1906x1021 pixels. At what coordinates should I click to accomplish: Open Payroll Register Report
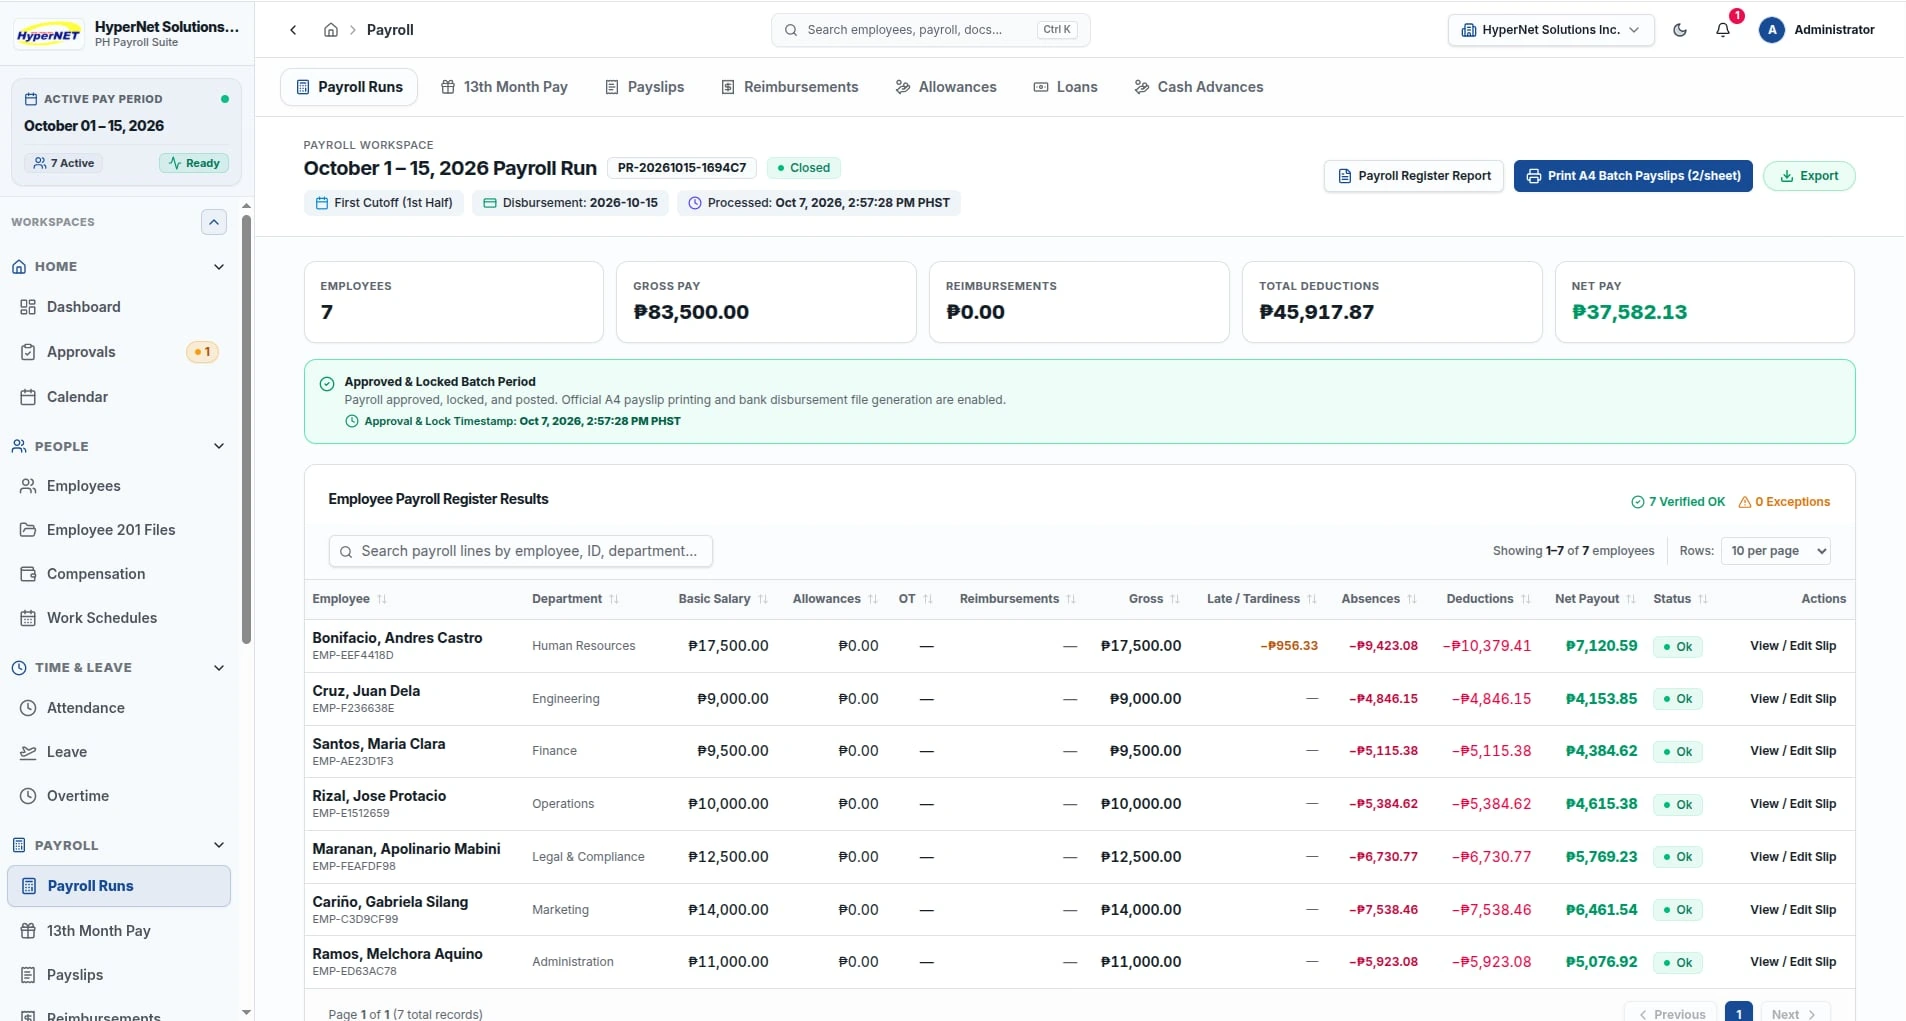(x=1413, y=176)
